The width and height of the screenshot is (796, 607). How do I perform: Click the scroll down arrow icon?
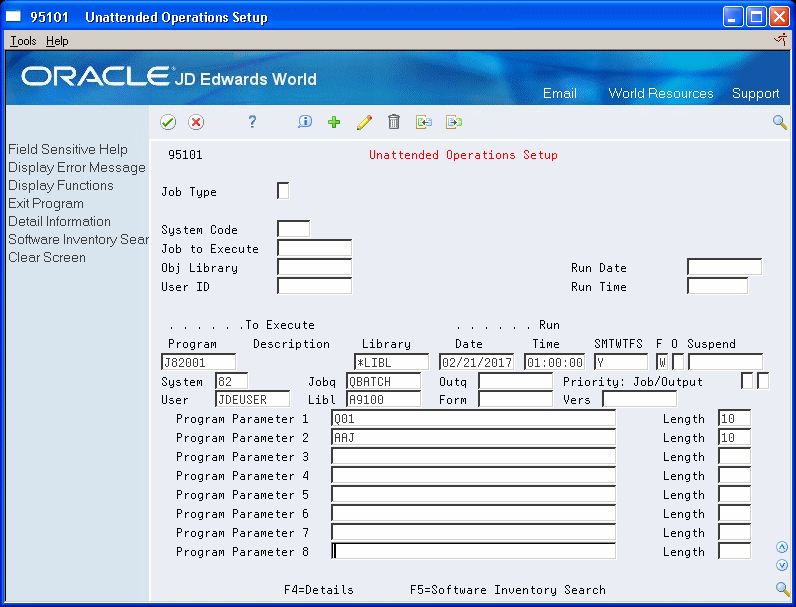click(782, 565)
